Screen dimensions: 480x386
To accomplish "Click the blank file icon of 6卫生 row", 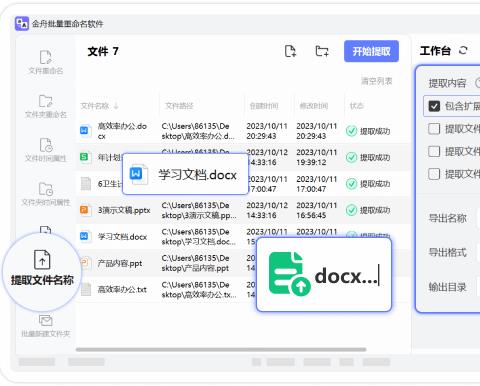I will pos(86,183).
